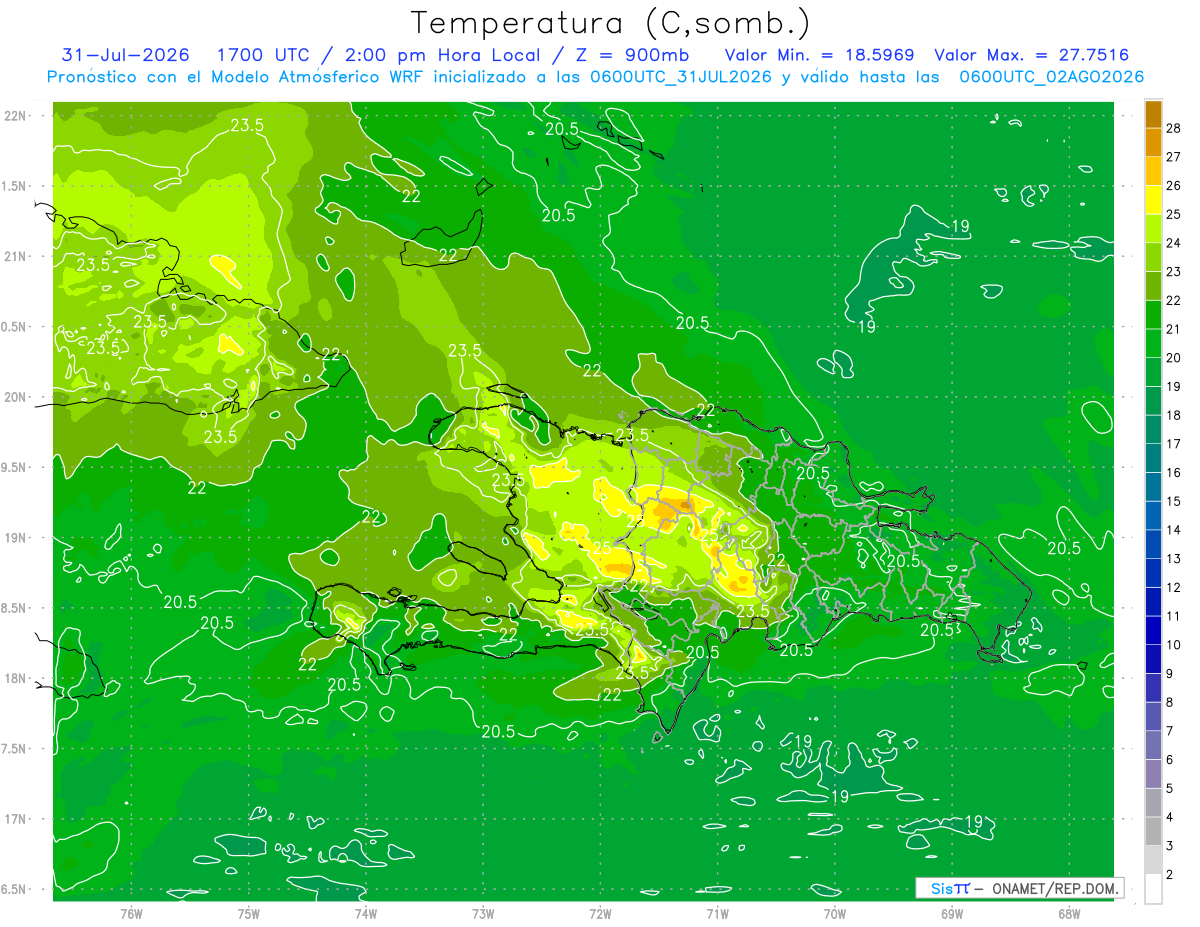The height and width of the screenshot is (927, 1200).
Task: Select the "Z = 900mb" level label
Action: coord(632,55)
